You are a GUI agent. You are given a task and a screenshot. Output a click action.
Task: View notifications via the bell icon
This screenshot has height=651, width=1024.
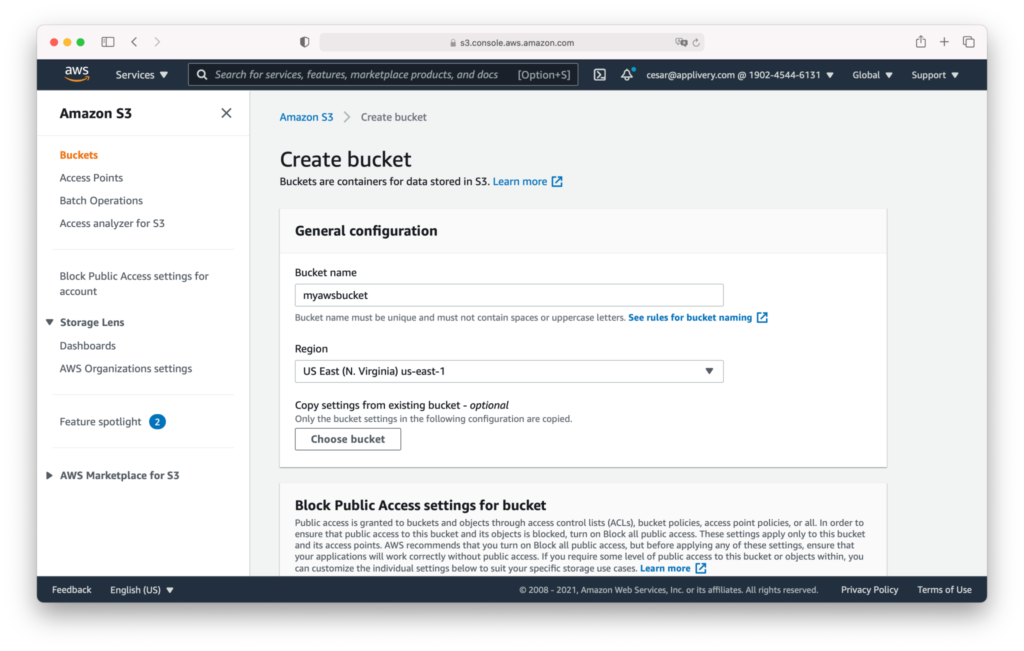point(626,74)
